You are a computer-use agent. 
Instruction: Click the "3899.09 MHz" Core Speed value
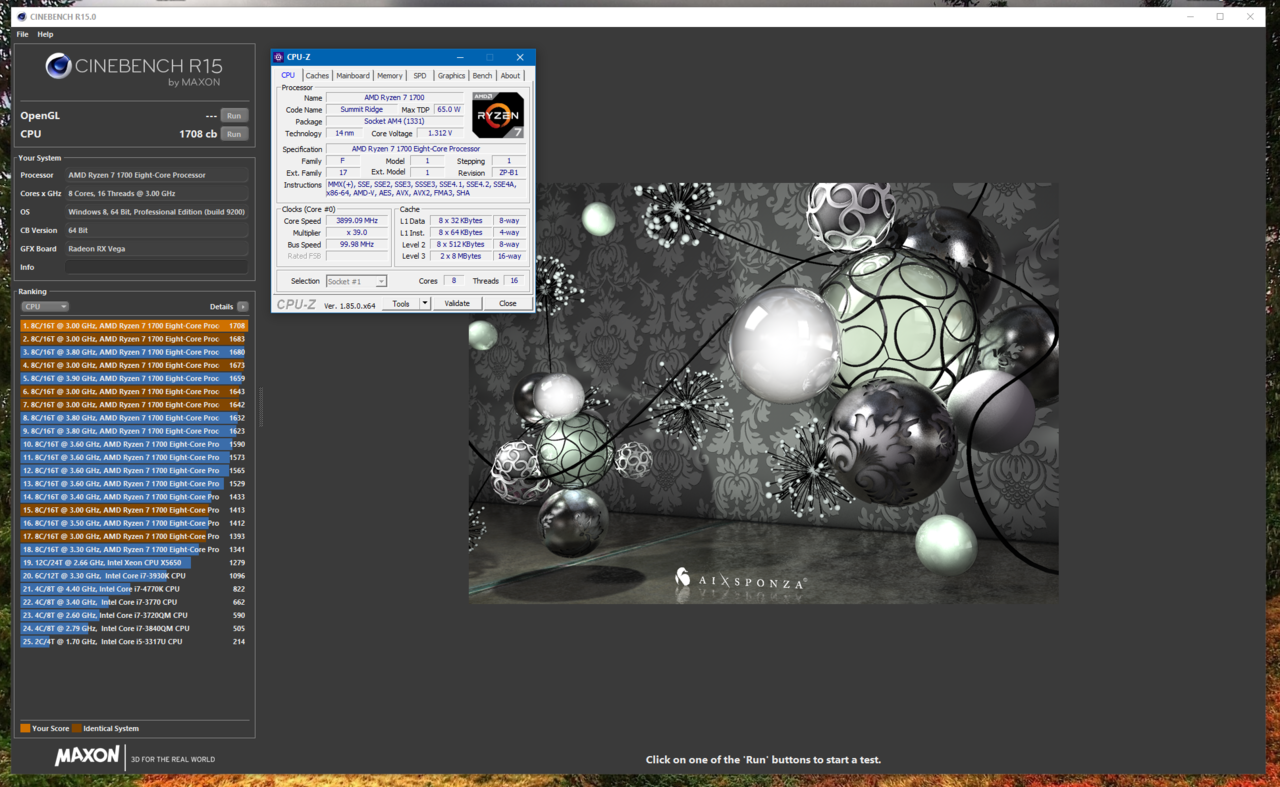357,221
